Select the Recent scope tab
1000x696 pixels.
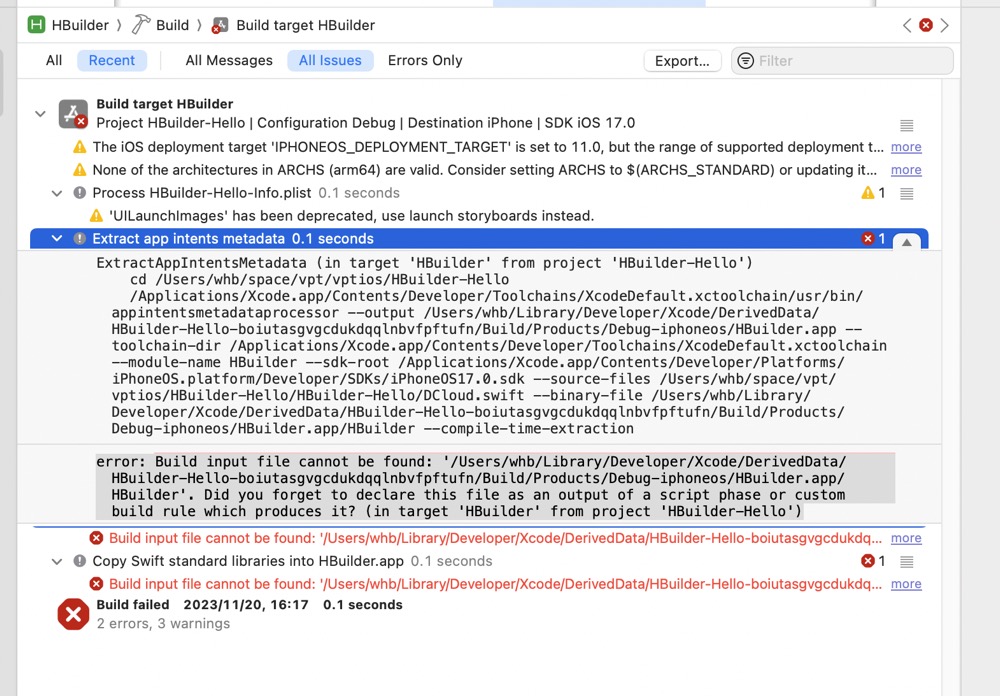click(112, 61)
